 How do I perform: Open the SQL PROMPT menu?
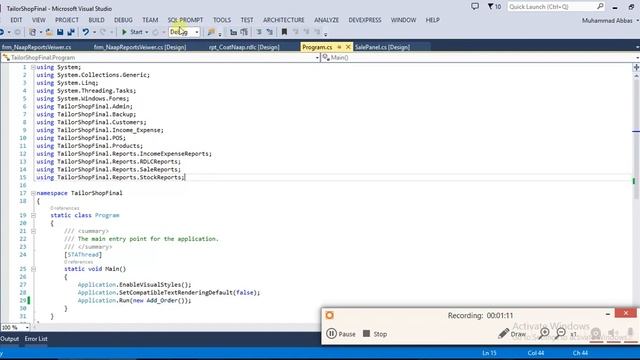click(x=185, y=20)
